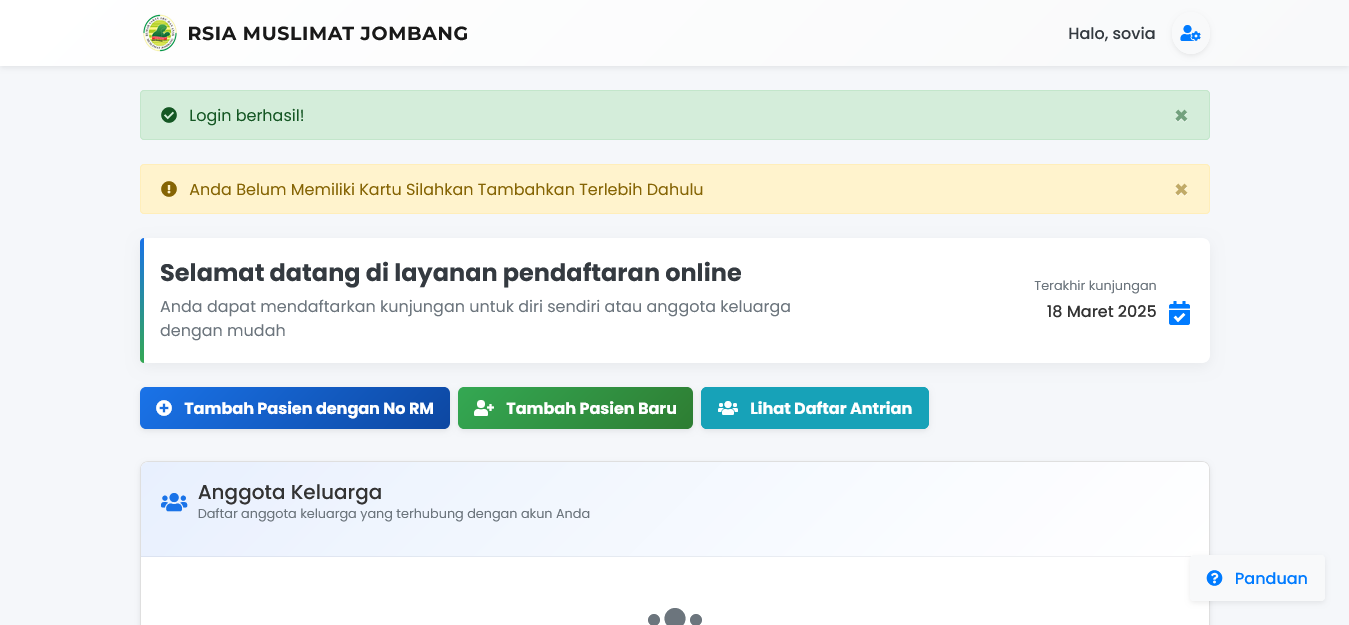Click the person-add icon on Tambah Pasien Baru
Screen dimensions: 1349x625
[486, 408]
